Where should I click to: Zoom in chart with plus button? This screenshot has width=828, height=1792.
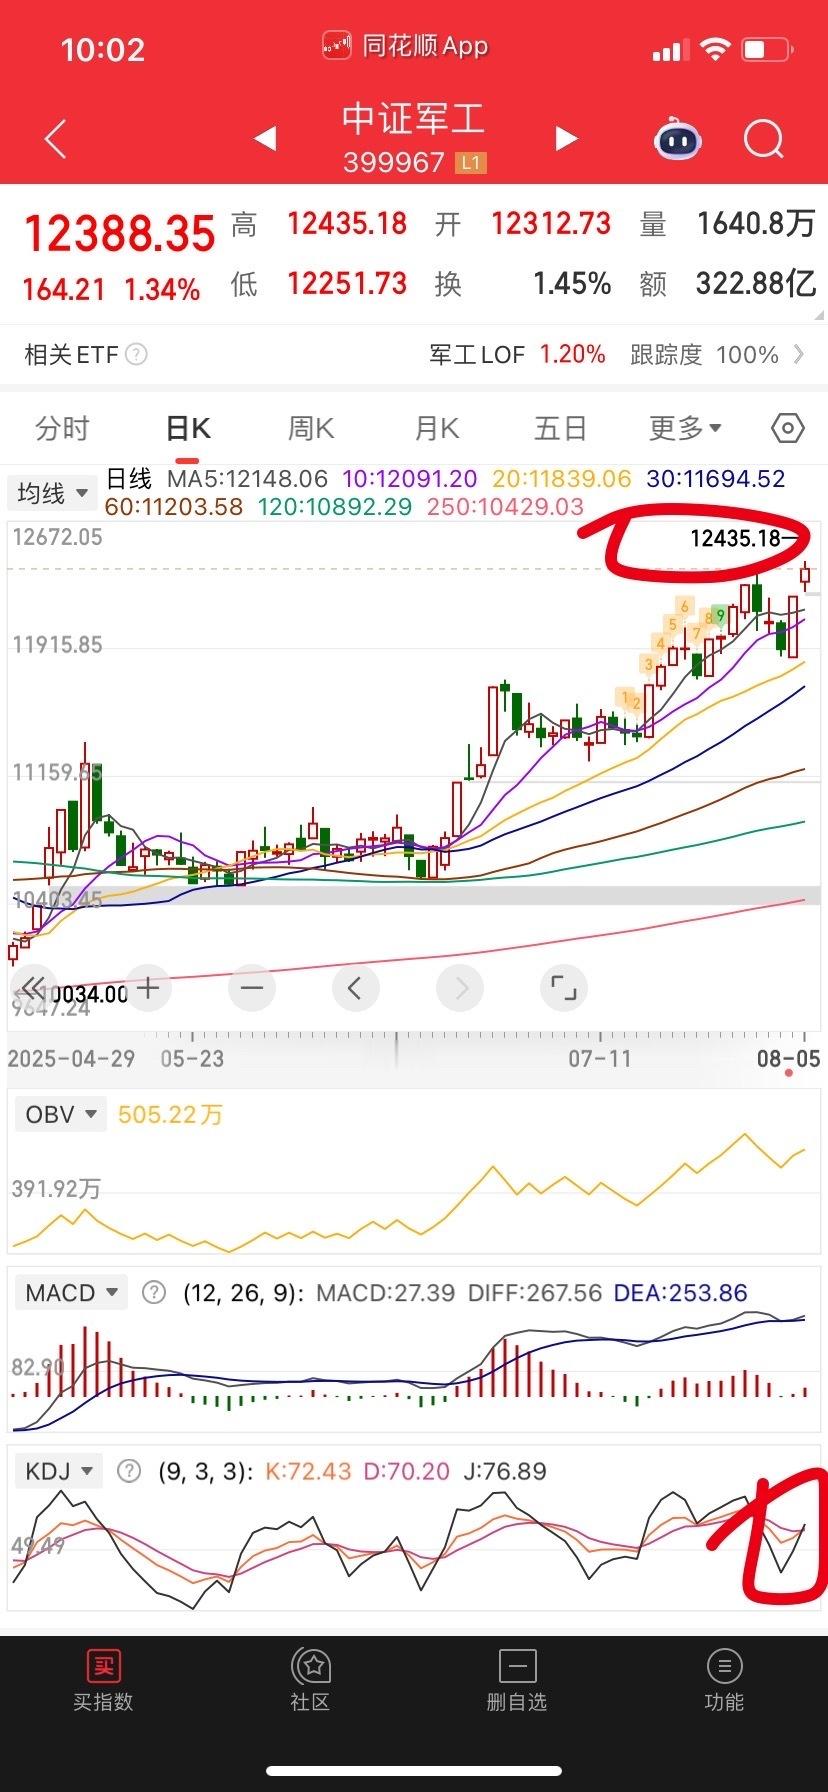tap(148, 989)
